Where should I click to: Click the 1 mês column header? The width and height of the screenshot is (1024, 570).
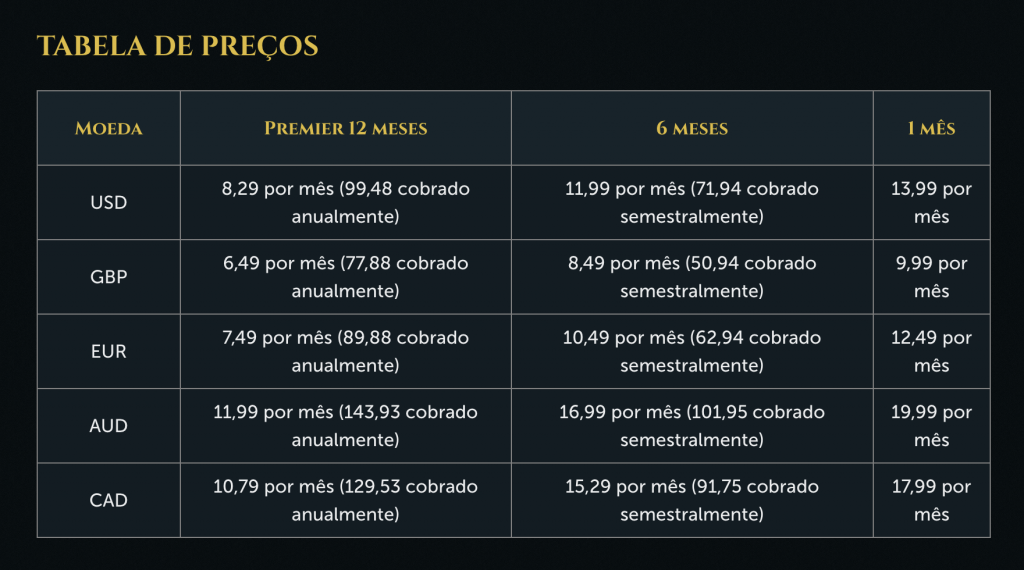click(931, 128)
